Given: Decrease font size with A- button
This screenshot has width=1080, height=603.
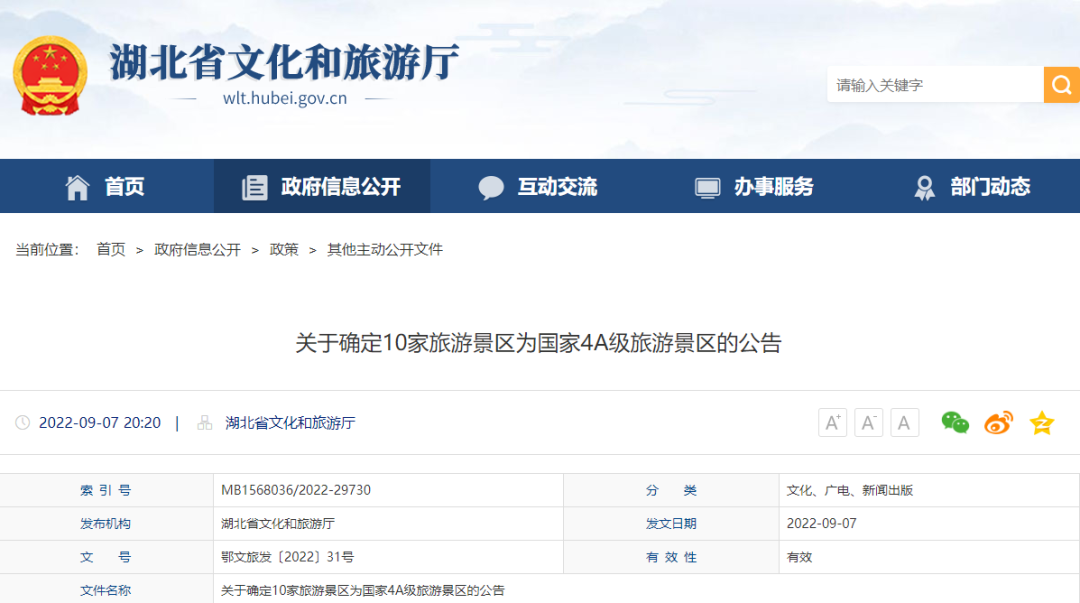Looking at the screenshot, I should click(868, 423).
